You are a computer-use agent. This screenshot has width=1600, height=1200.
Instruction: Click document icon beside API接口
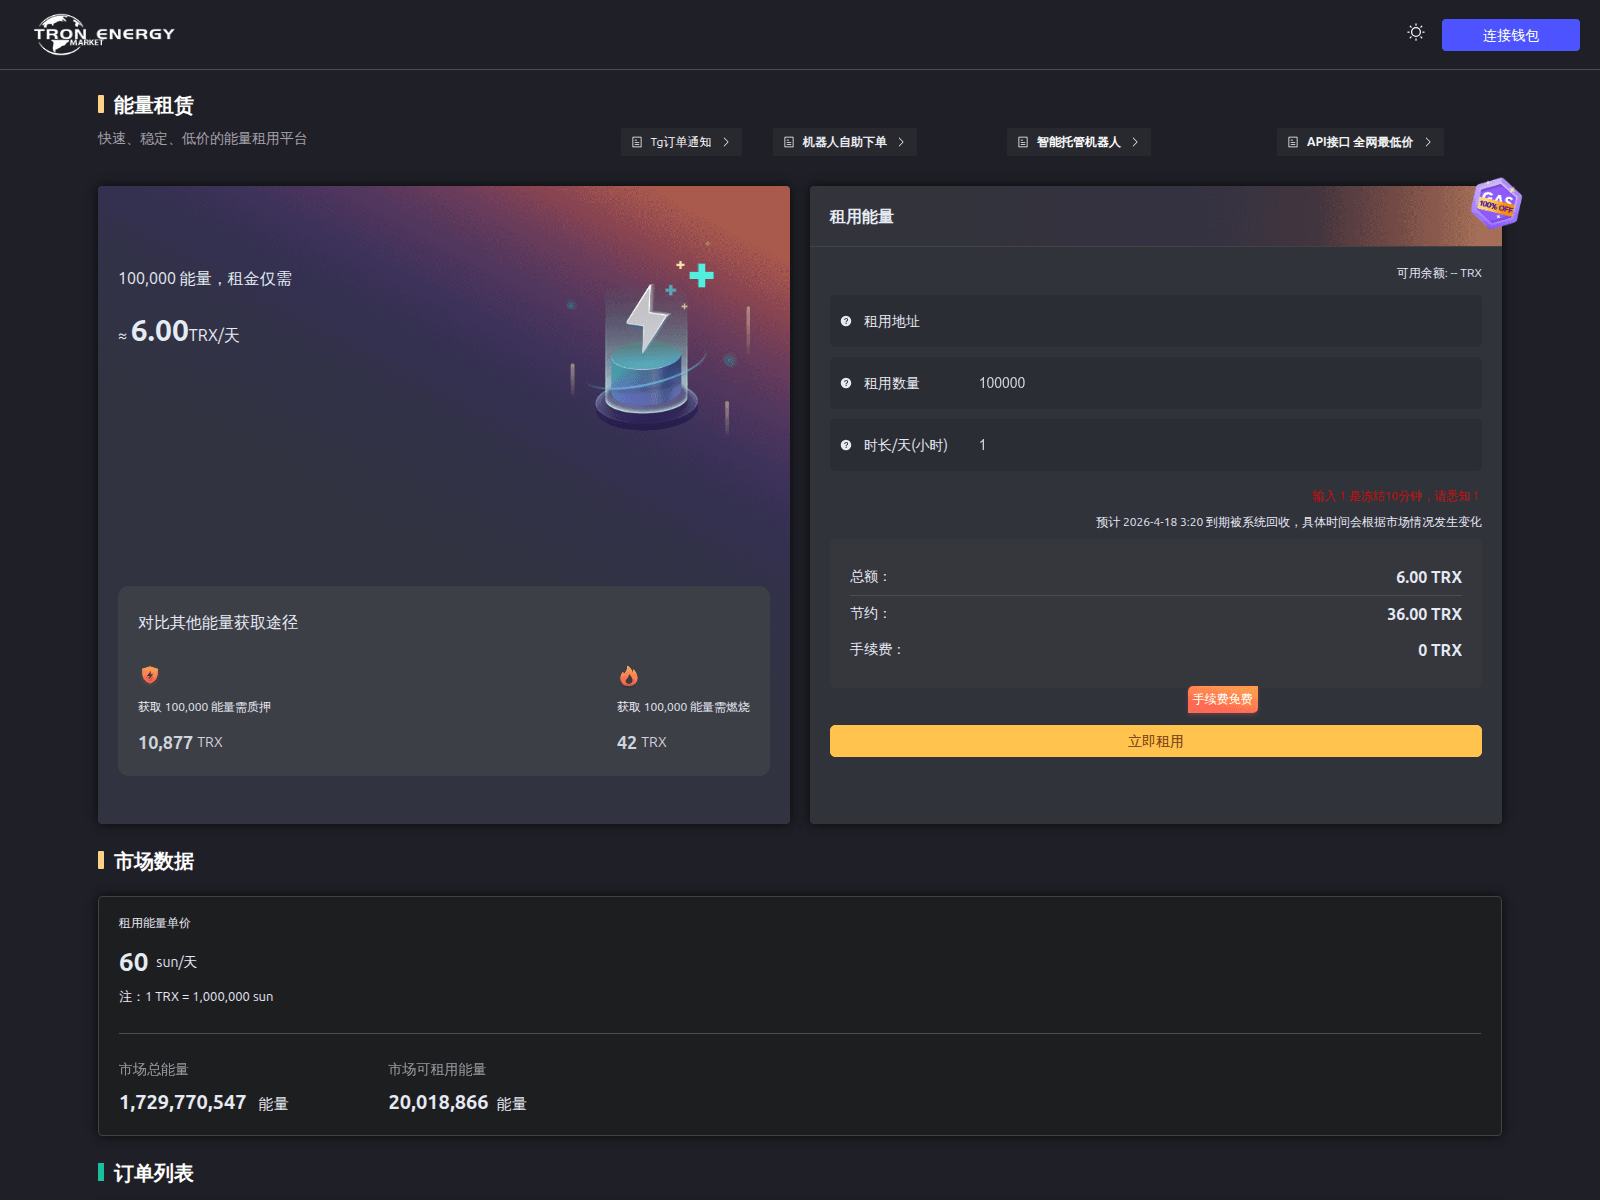pyautogui.click(x=1293, y=142)
